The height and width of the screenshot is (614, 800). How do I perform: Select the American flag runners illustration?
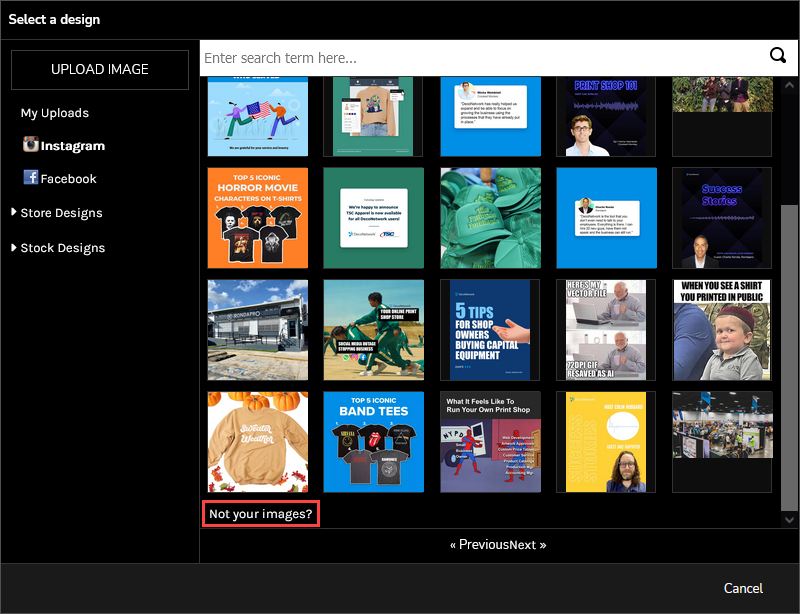(x=258, y=116)
